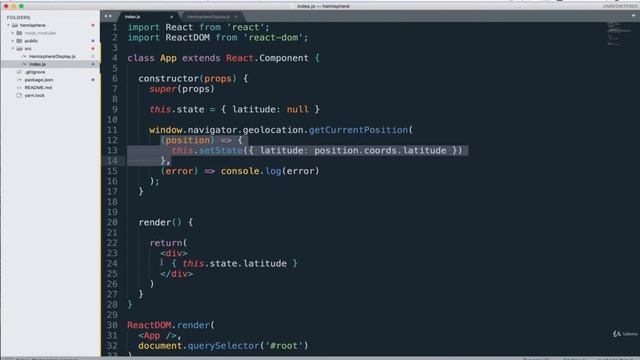Click the public folder icon
The height and width of the screenshot is (360, 640).
coord(20,41)
